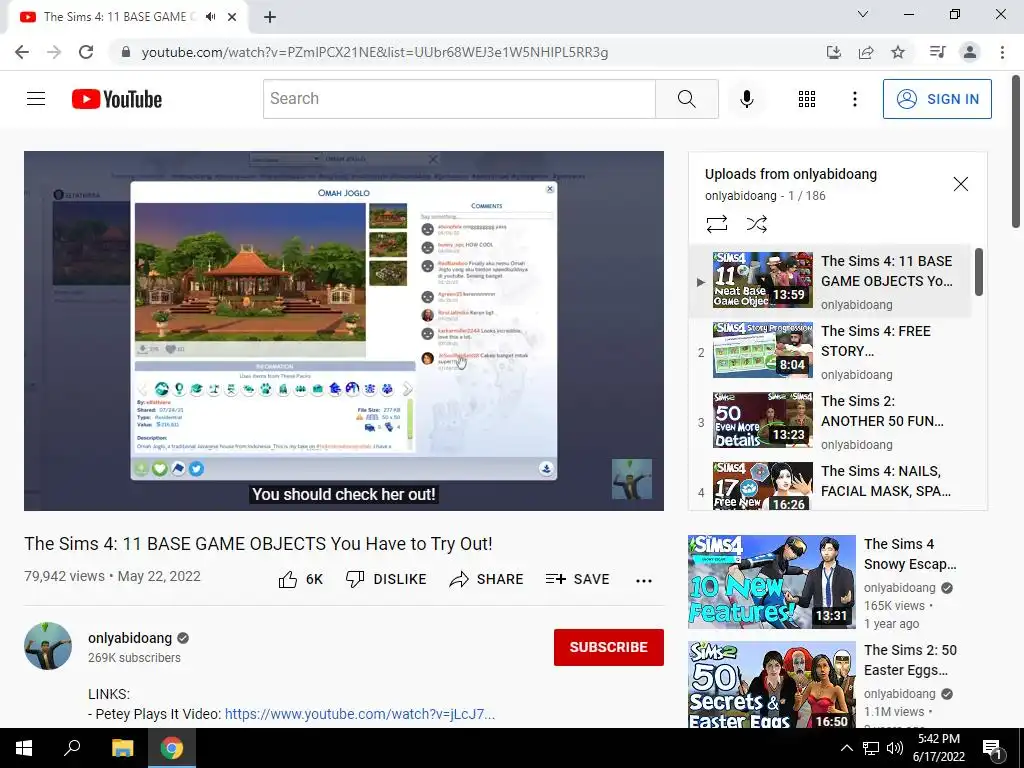Open the volume tray icon
Image resolution: width=1024 pixels, height=768 pixels.
895,748
